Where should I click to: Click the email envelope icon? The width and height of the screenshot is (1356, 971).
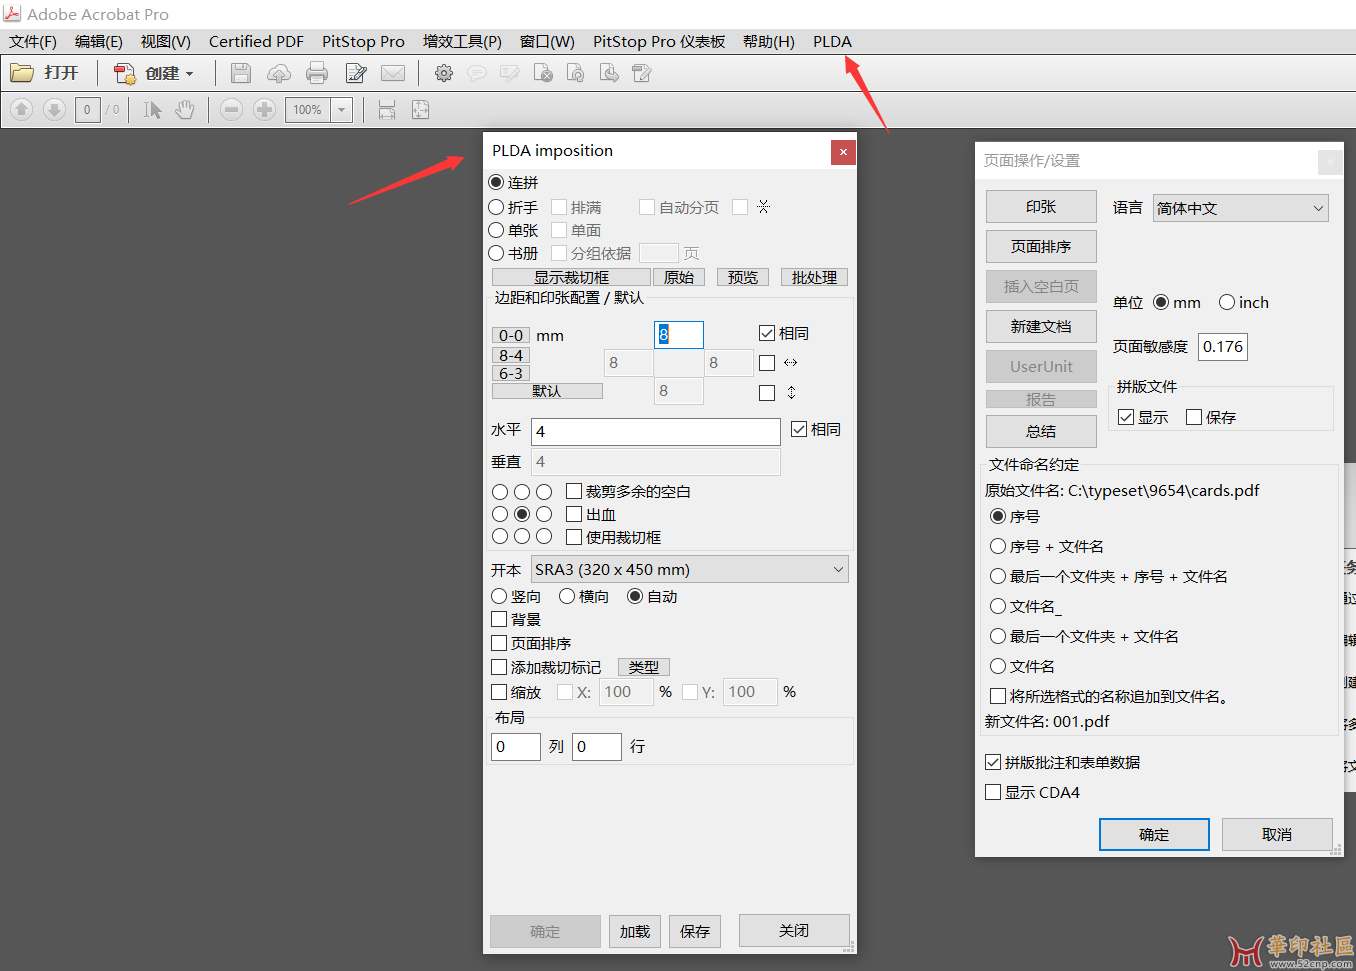click(x=393, y=73)
